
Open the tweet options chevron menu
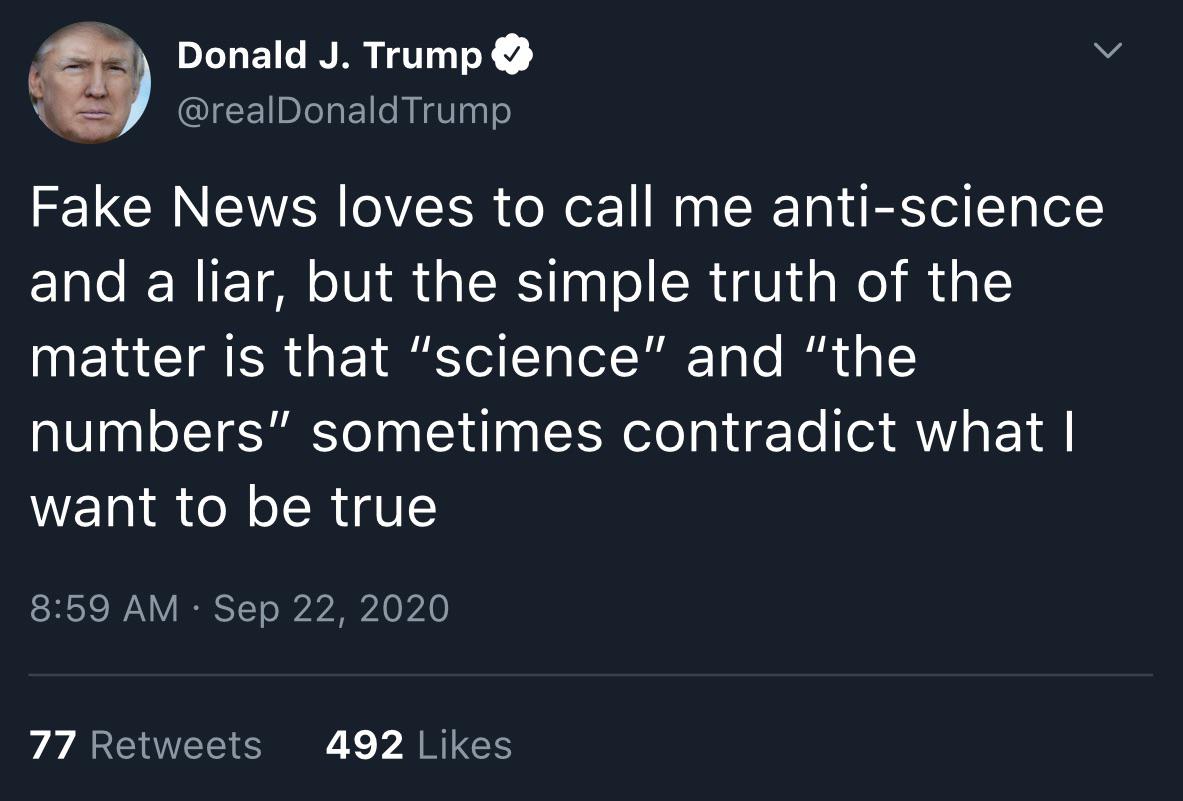(1107, 50)
